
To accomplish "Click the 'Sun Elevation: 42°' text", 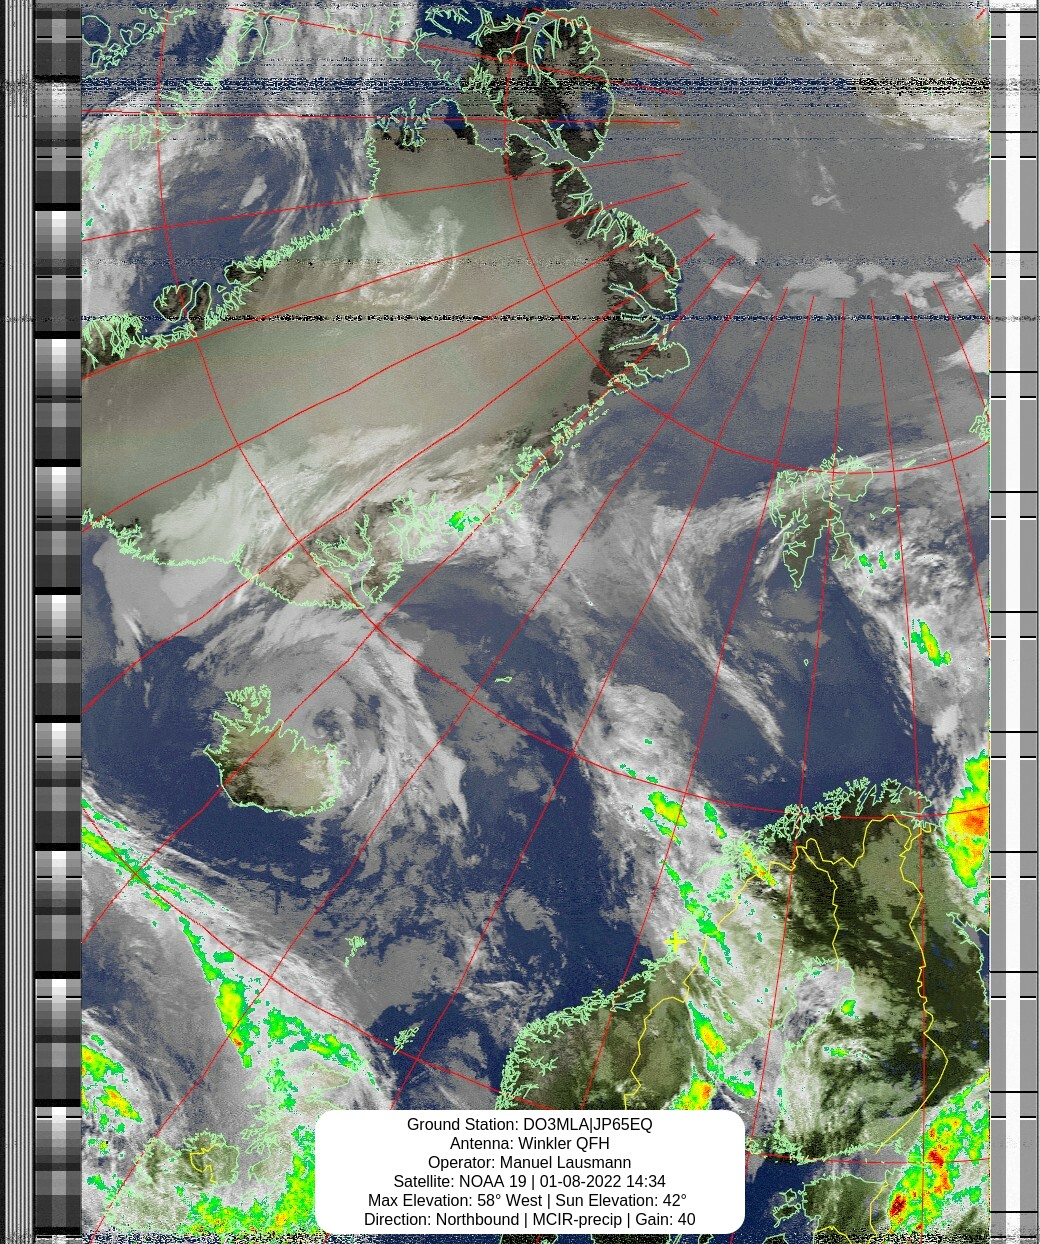I will (621, 1201).
